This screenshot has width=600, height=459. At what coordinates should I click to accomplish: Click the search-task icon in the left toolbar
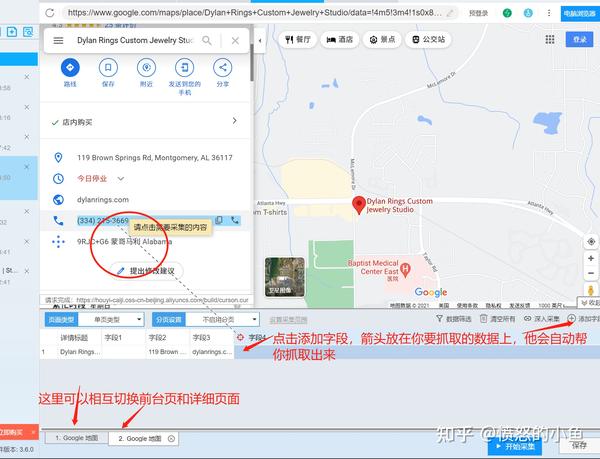tap(28, 32)
